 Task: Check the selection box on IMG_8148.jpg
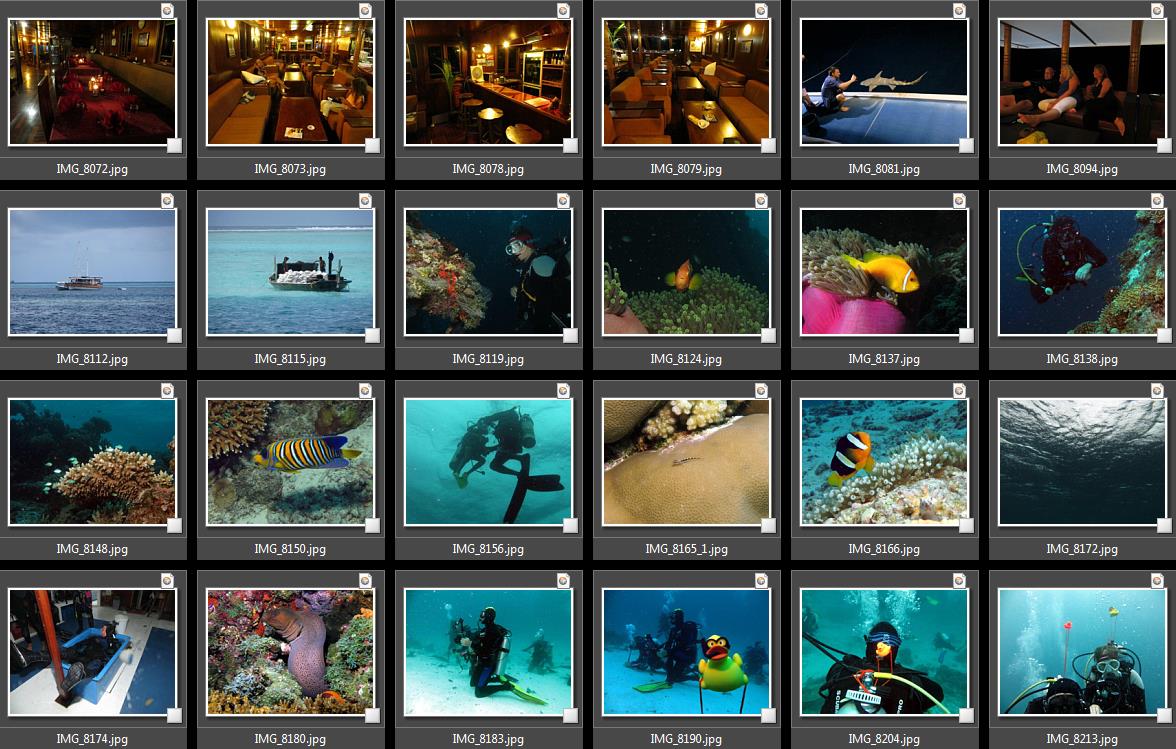[175, 526]
